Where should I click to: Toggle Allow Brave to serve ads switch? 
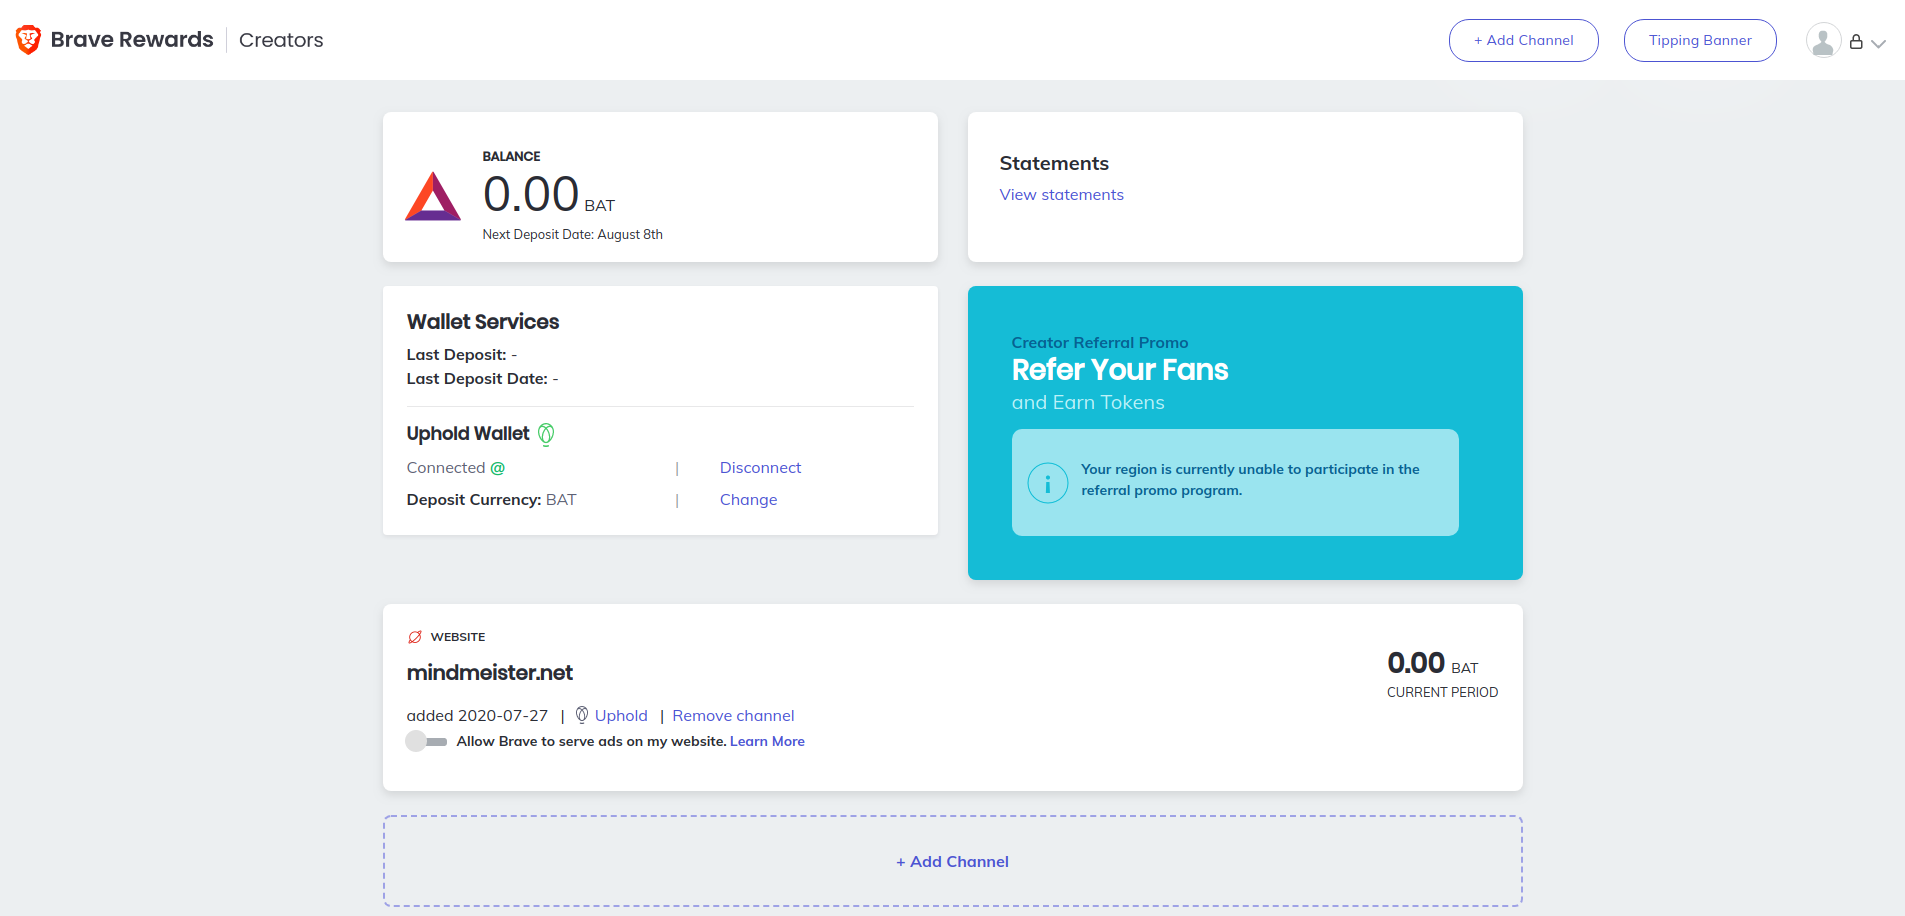pos(426,741)
